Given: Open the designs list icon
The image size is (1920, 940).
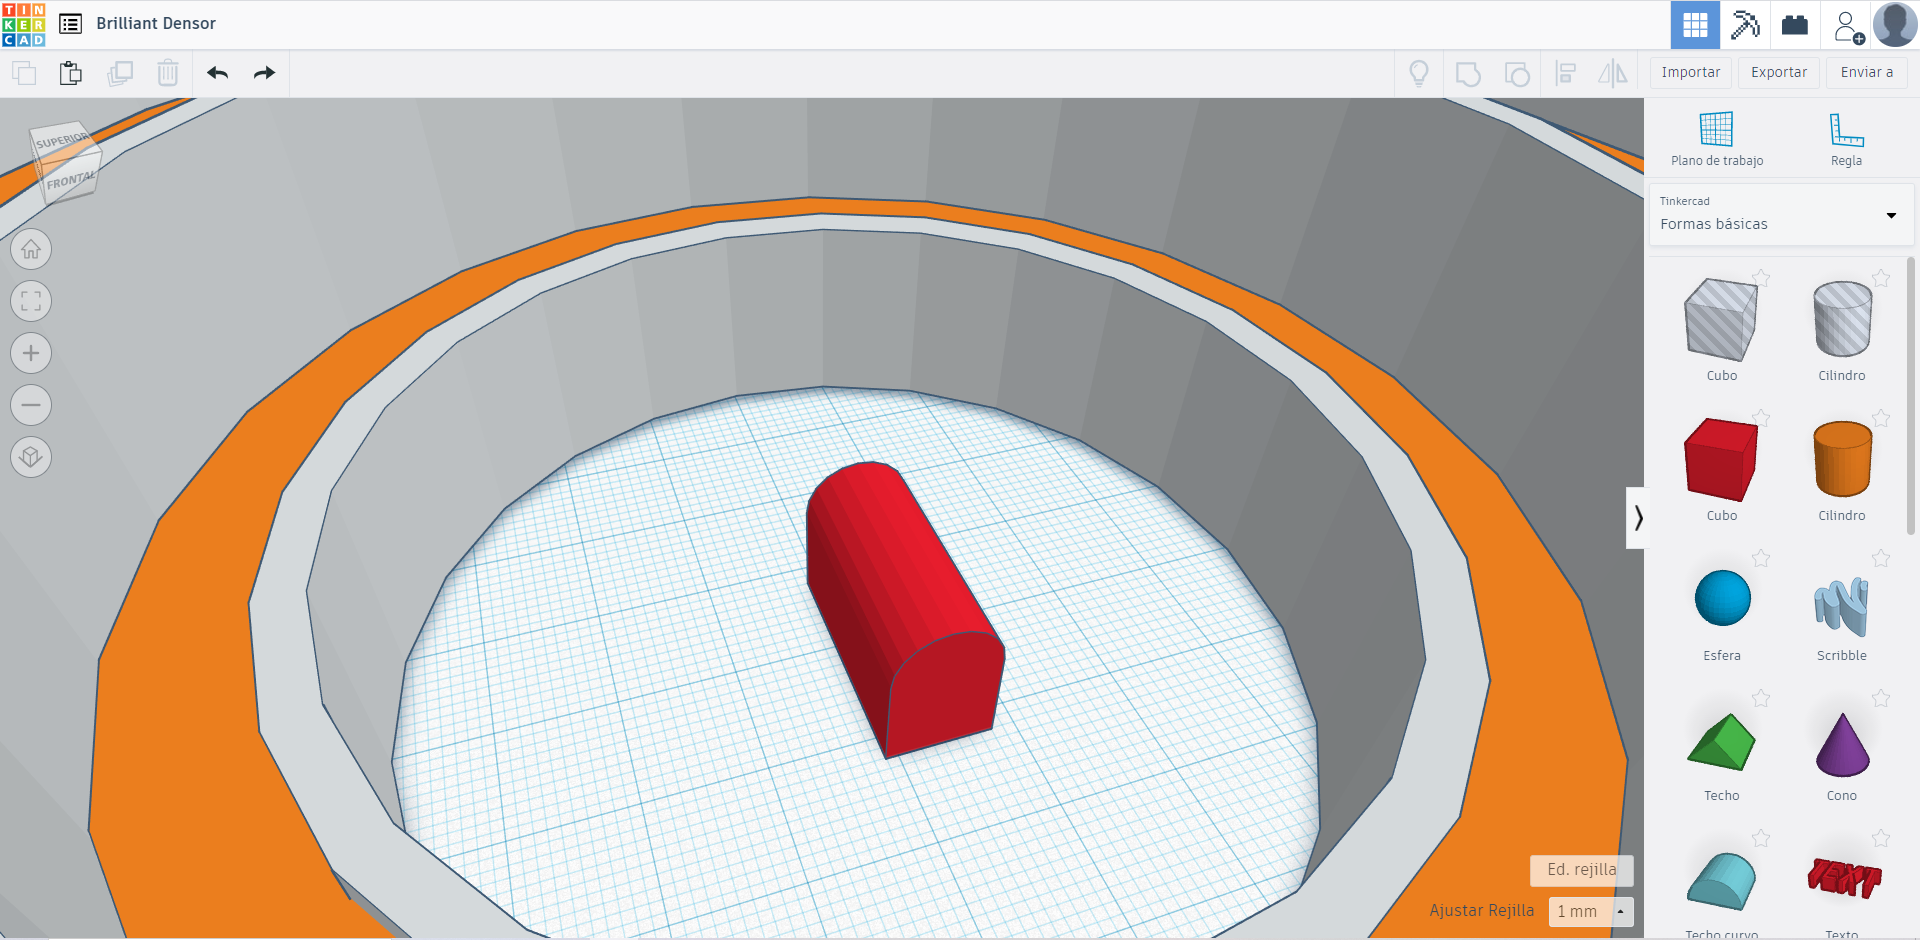Looking at the screenshot, I should [70, 24].
